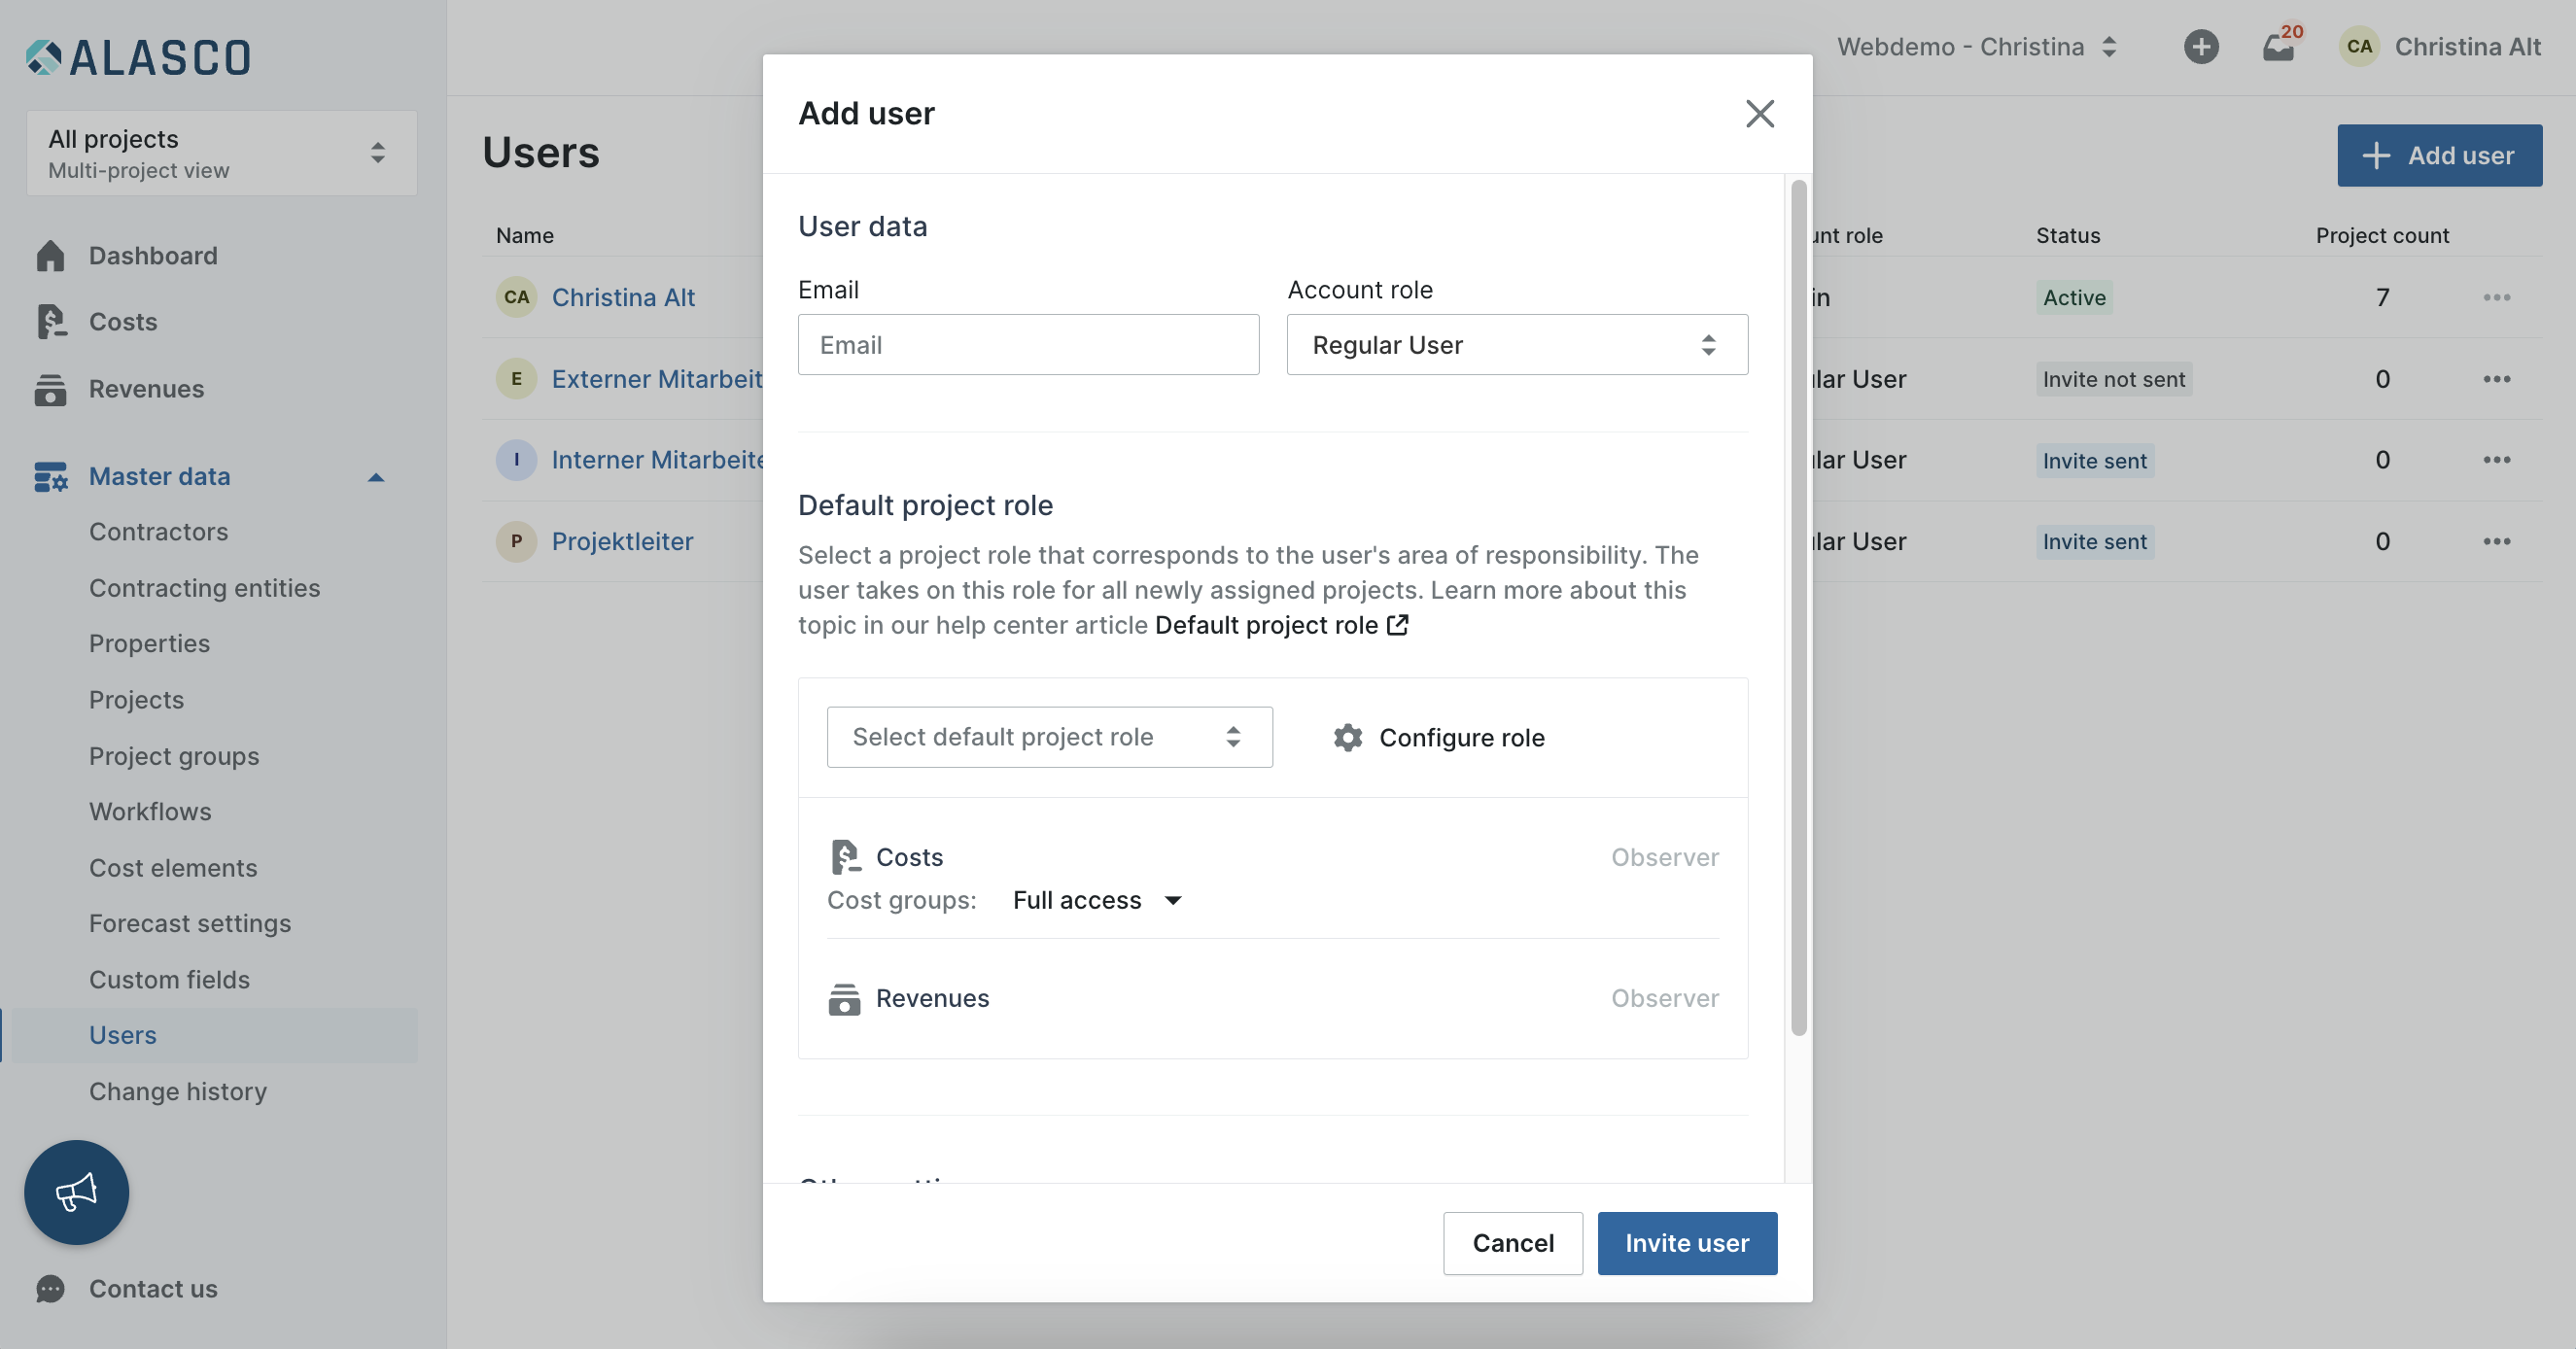This screenshot has width=2576, height=1349.
Task: Click the Contact us chat icon
Action: [x=50, y=1289]
